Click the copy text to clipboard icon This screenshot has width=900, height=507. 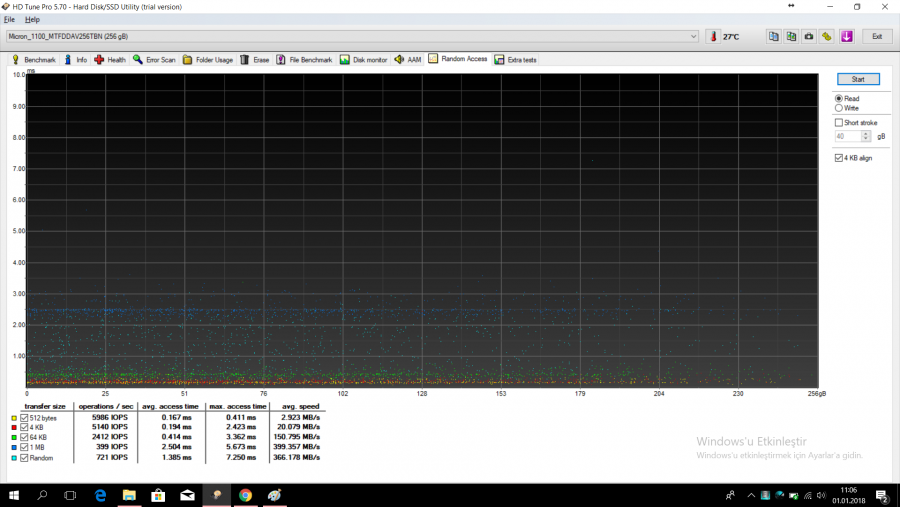774,37
